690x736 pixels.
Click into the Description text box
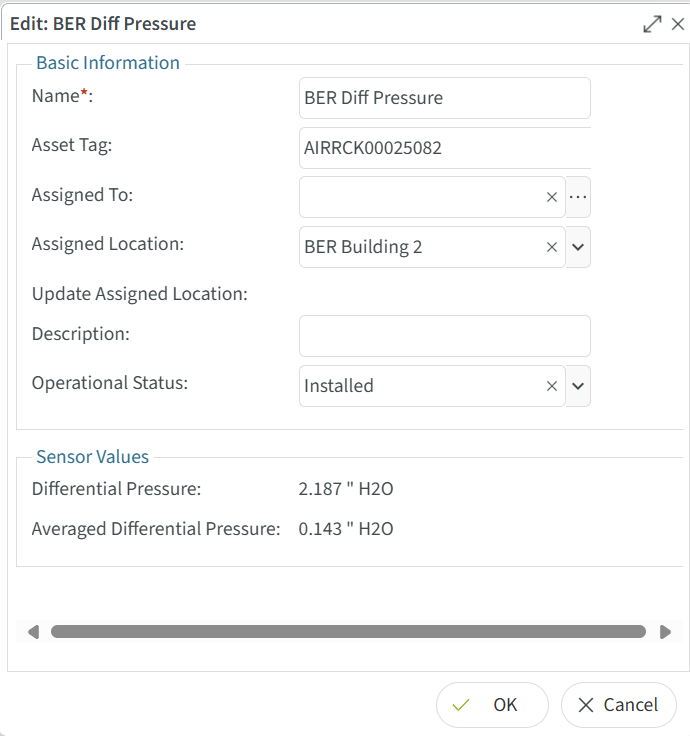point(444,336)
